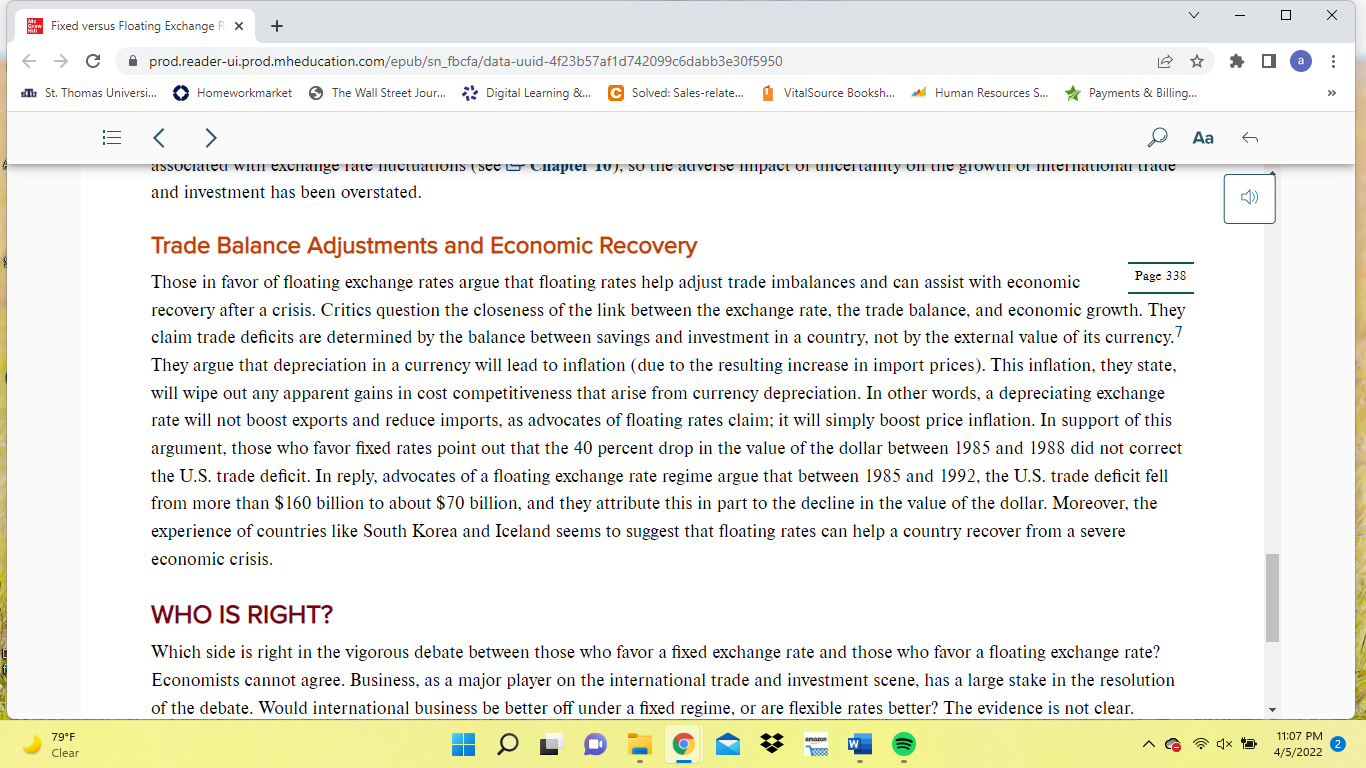The height and width of the screenshot is (768, 1366).
Task: Click the muted volume icon
Action: pyautogui.click(x=1225, y=744)
